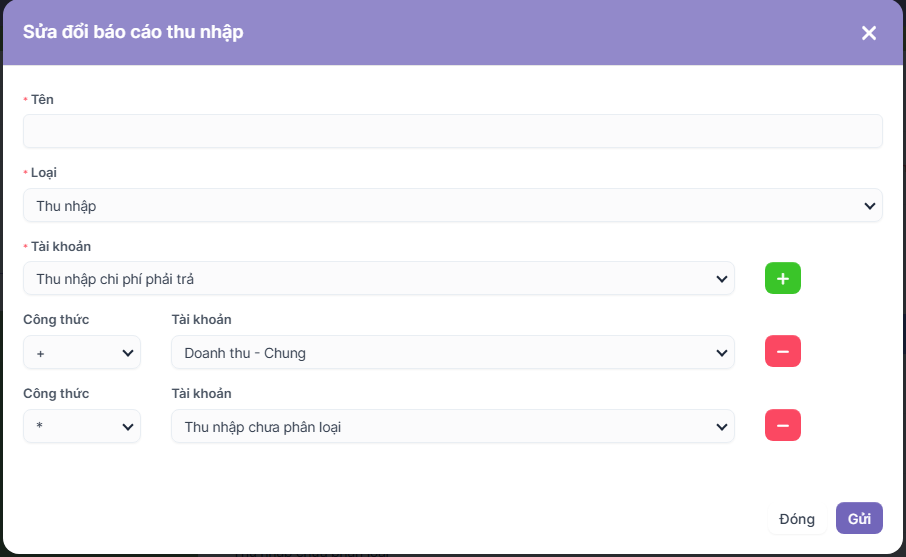Click the Công thức label above asterisk dropdown
Screen dimensions: 906x557
(x=56, y=394)
